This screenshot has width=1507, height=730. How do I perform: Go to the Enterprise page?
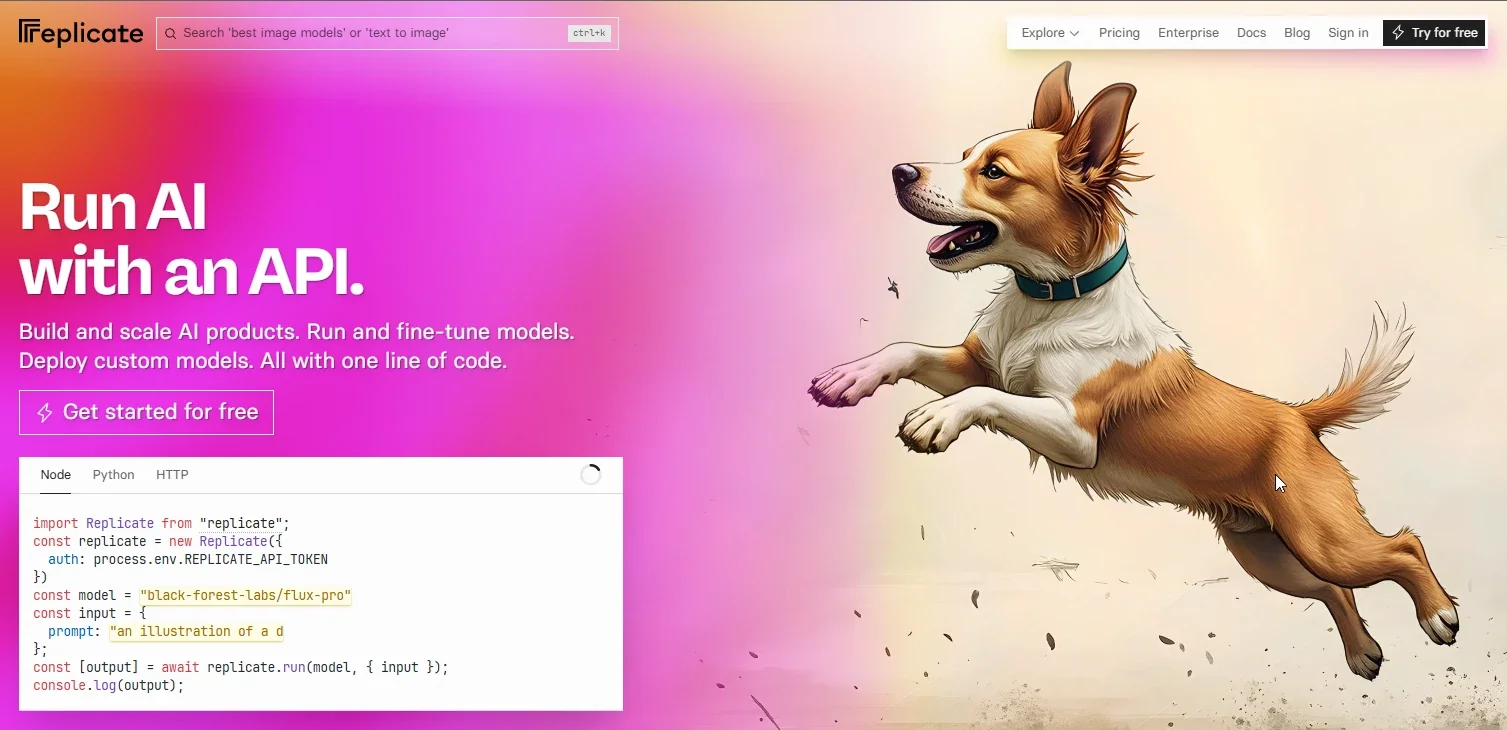(x=1188, y=33)
